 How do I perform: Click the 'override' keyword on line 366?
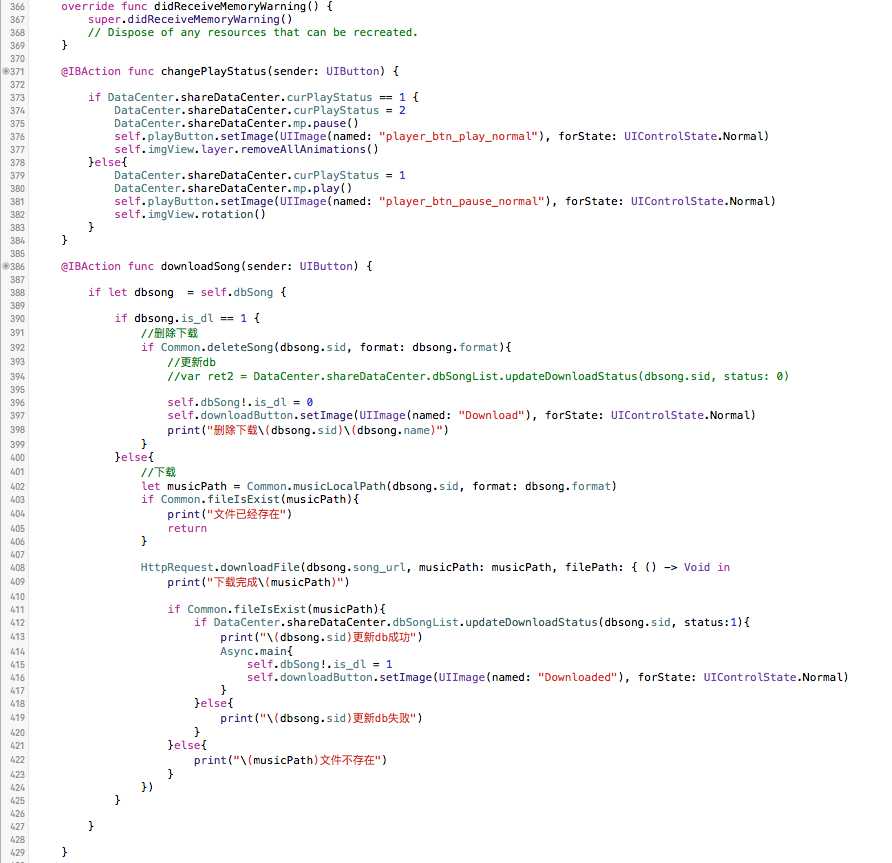click(x=88, y=7)
